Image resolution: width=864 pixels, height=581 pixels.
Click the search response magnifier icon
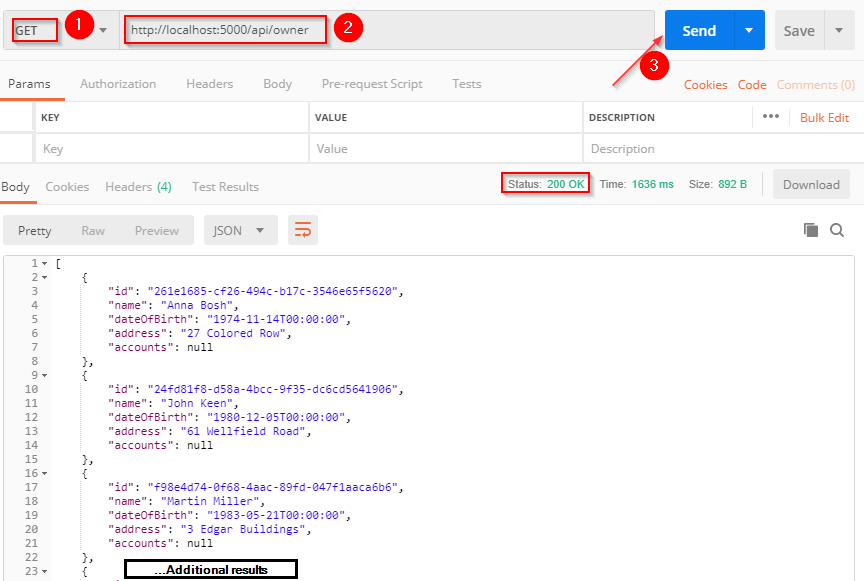pyautogui.click(x=837, y=230)
